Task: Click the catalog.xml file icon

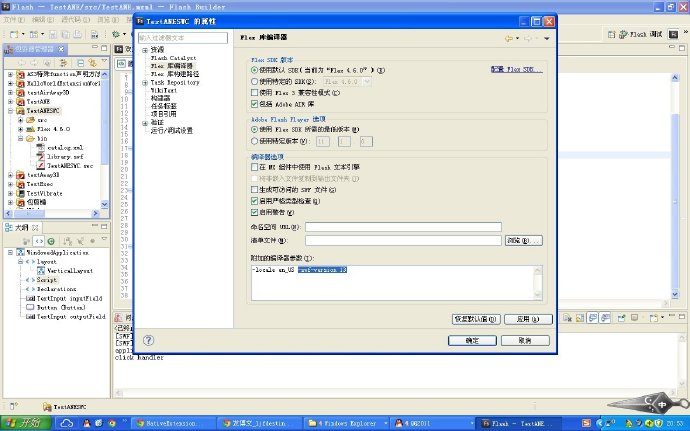Action: point(40,147)
